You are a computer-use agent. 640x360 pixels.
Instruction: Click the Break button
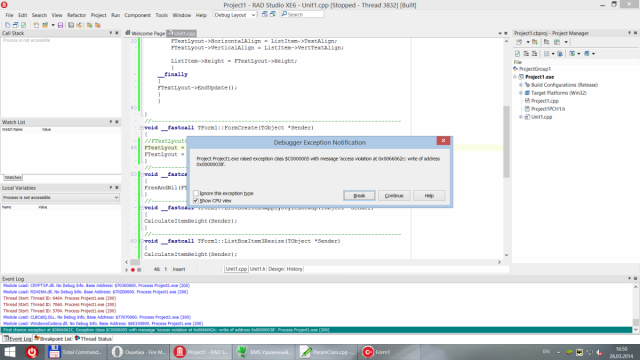tap(359, 196)
